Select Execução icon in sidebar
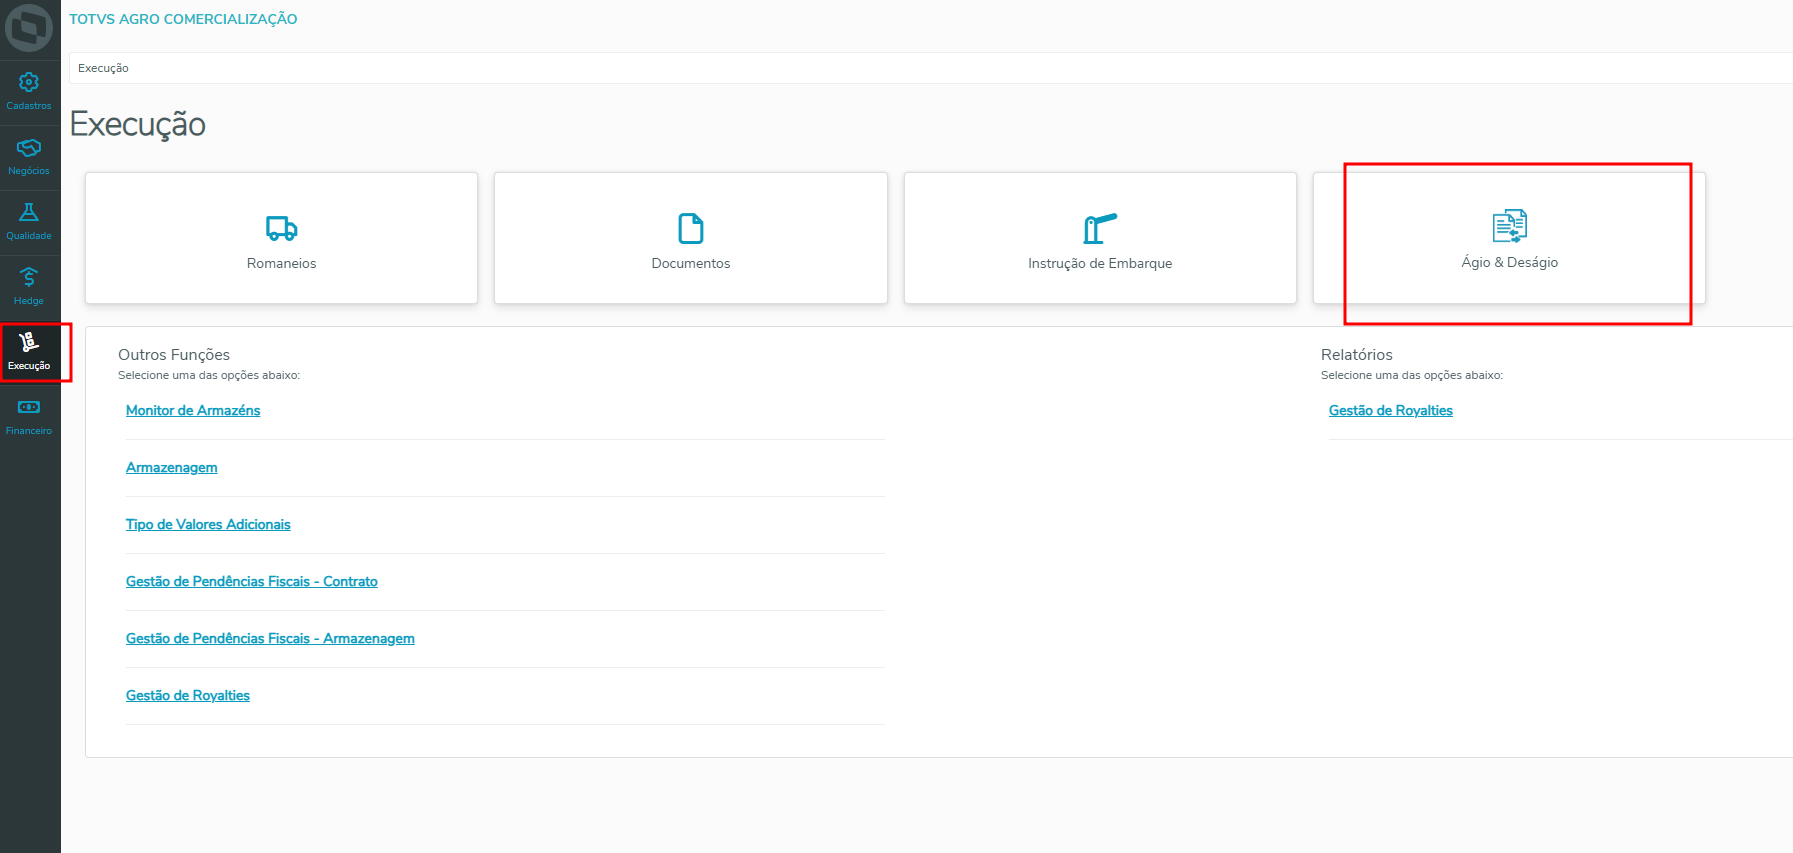 [29, 342]
